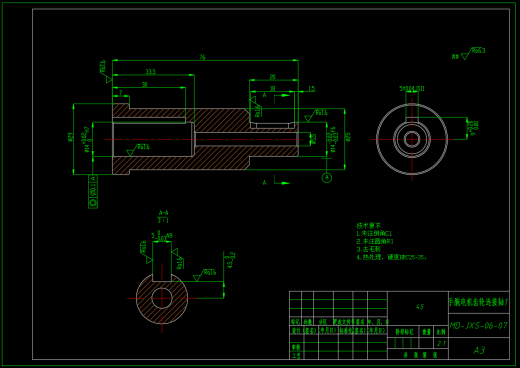
Task: Click the end view concentric circles
Action: coord(412,139)
